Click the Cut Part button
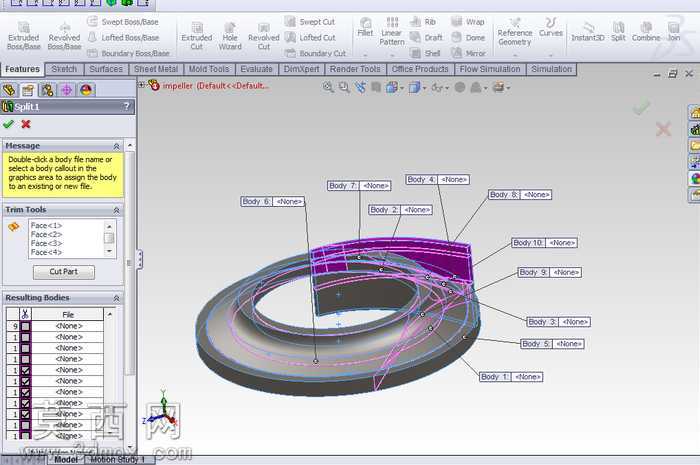 (x=64, y=272)
